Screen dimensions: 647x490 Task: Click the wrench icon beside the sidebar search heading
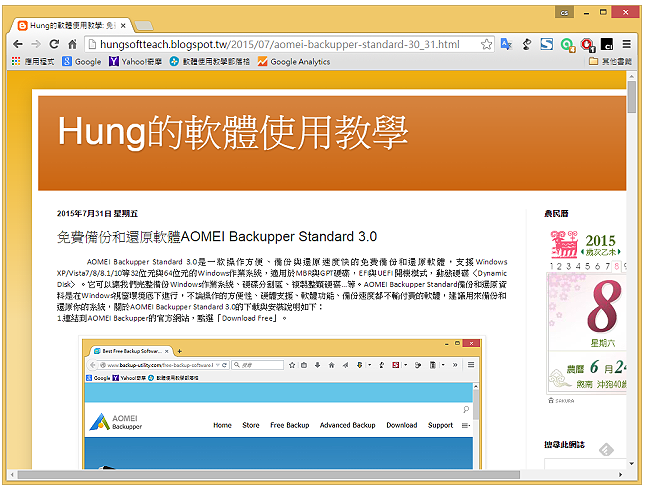click(x=606, y=450)
